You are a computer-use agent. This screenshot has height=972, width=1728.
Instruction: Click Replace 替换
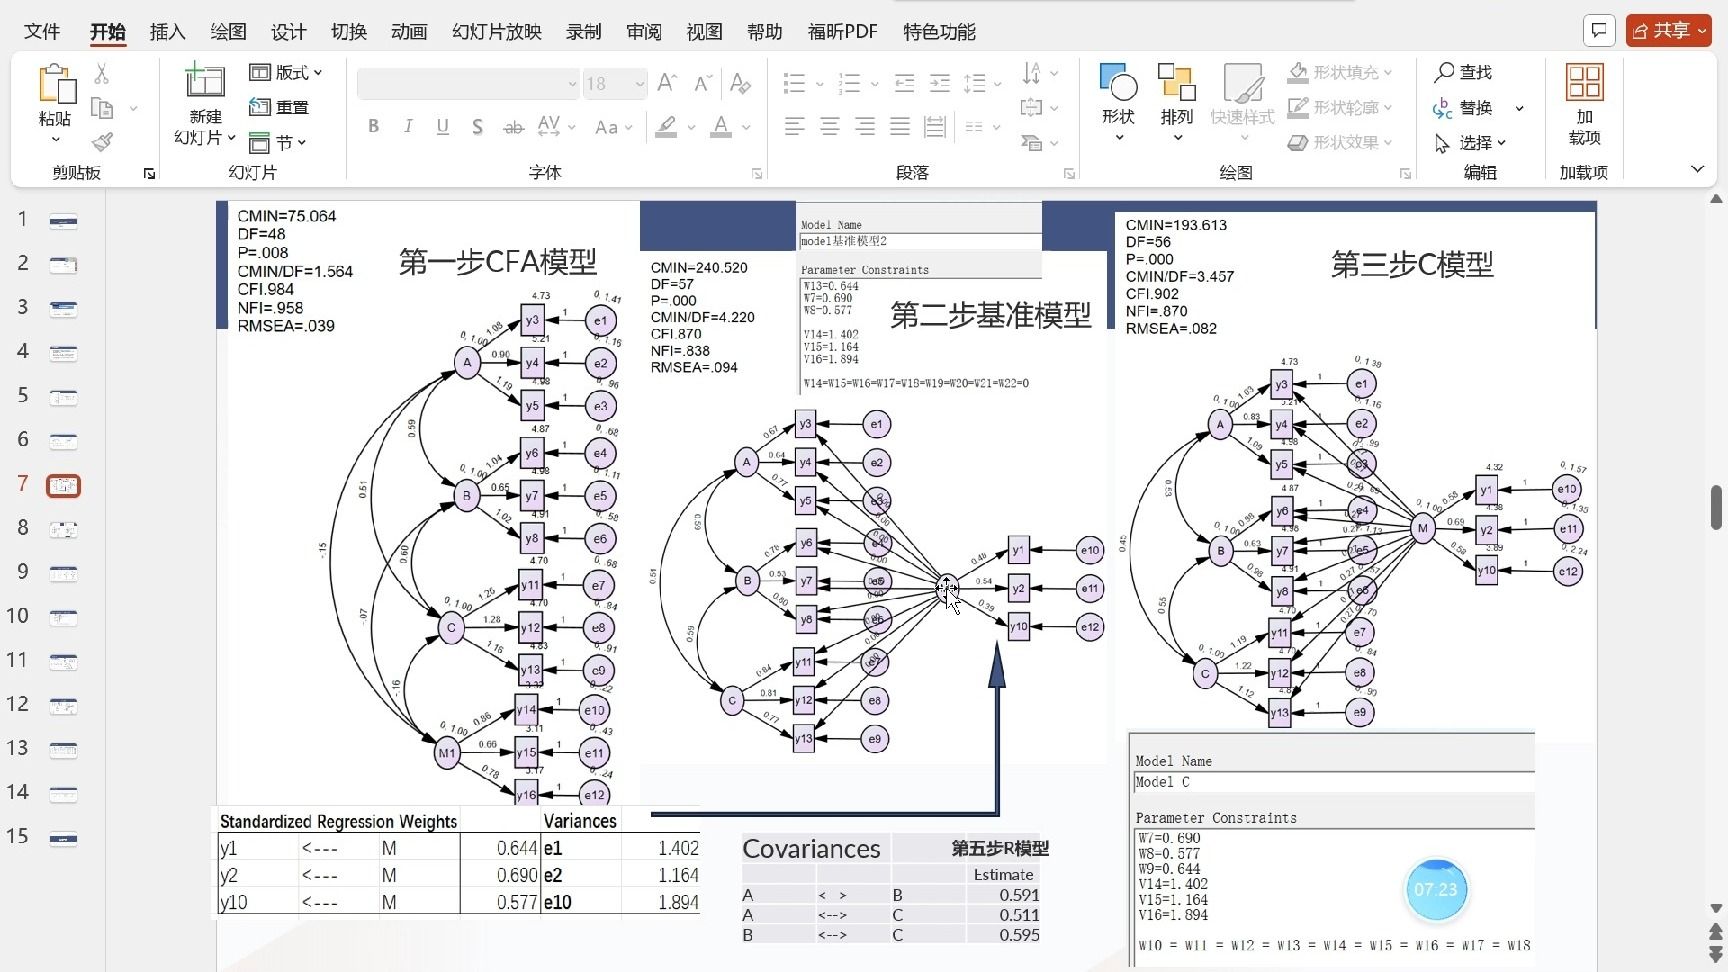point(1464,107)
